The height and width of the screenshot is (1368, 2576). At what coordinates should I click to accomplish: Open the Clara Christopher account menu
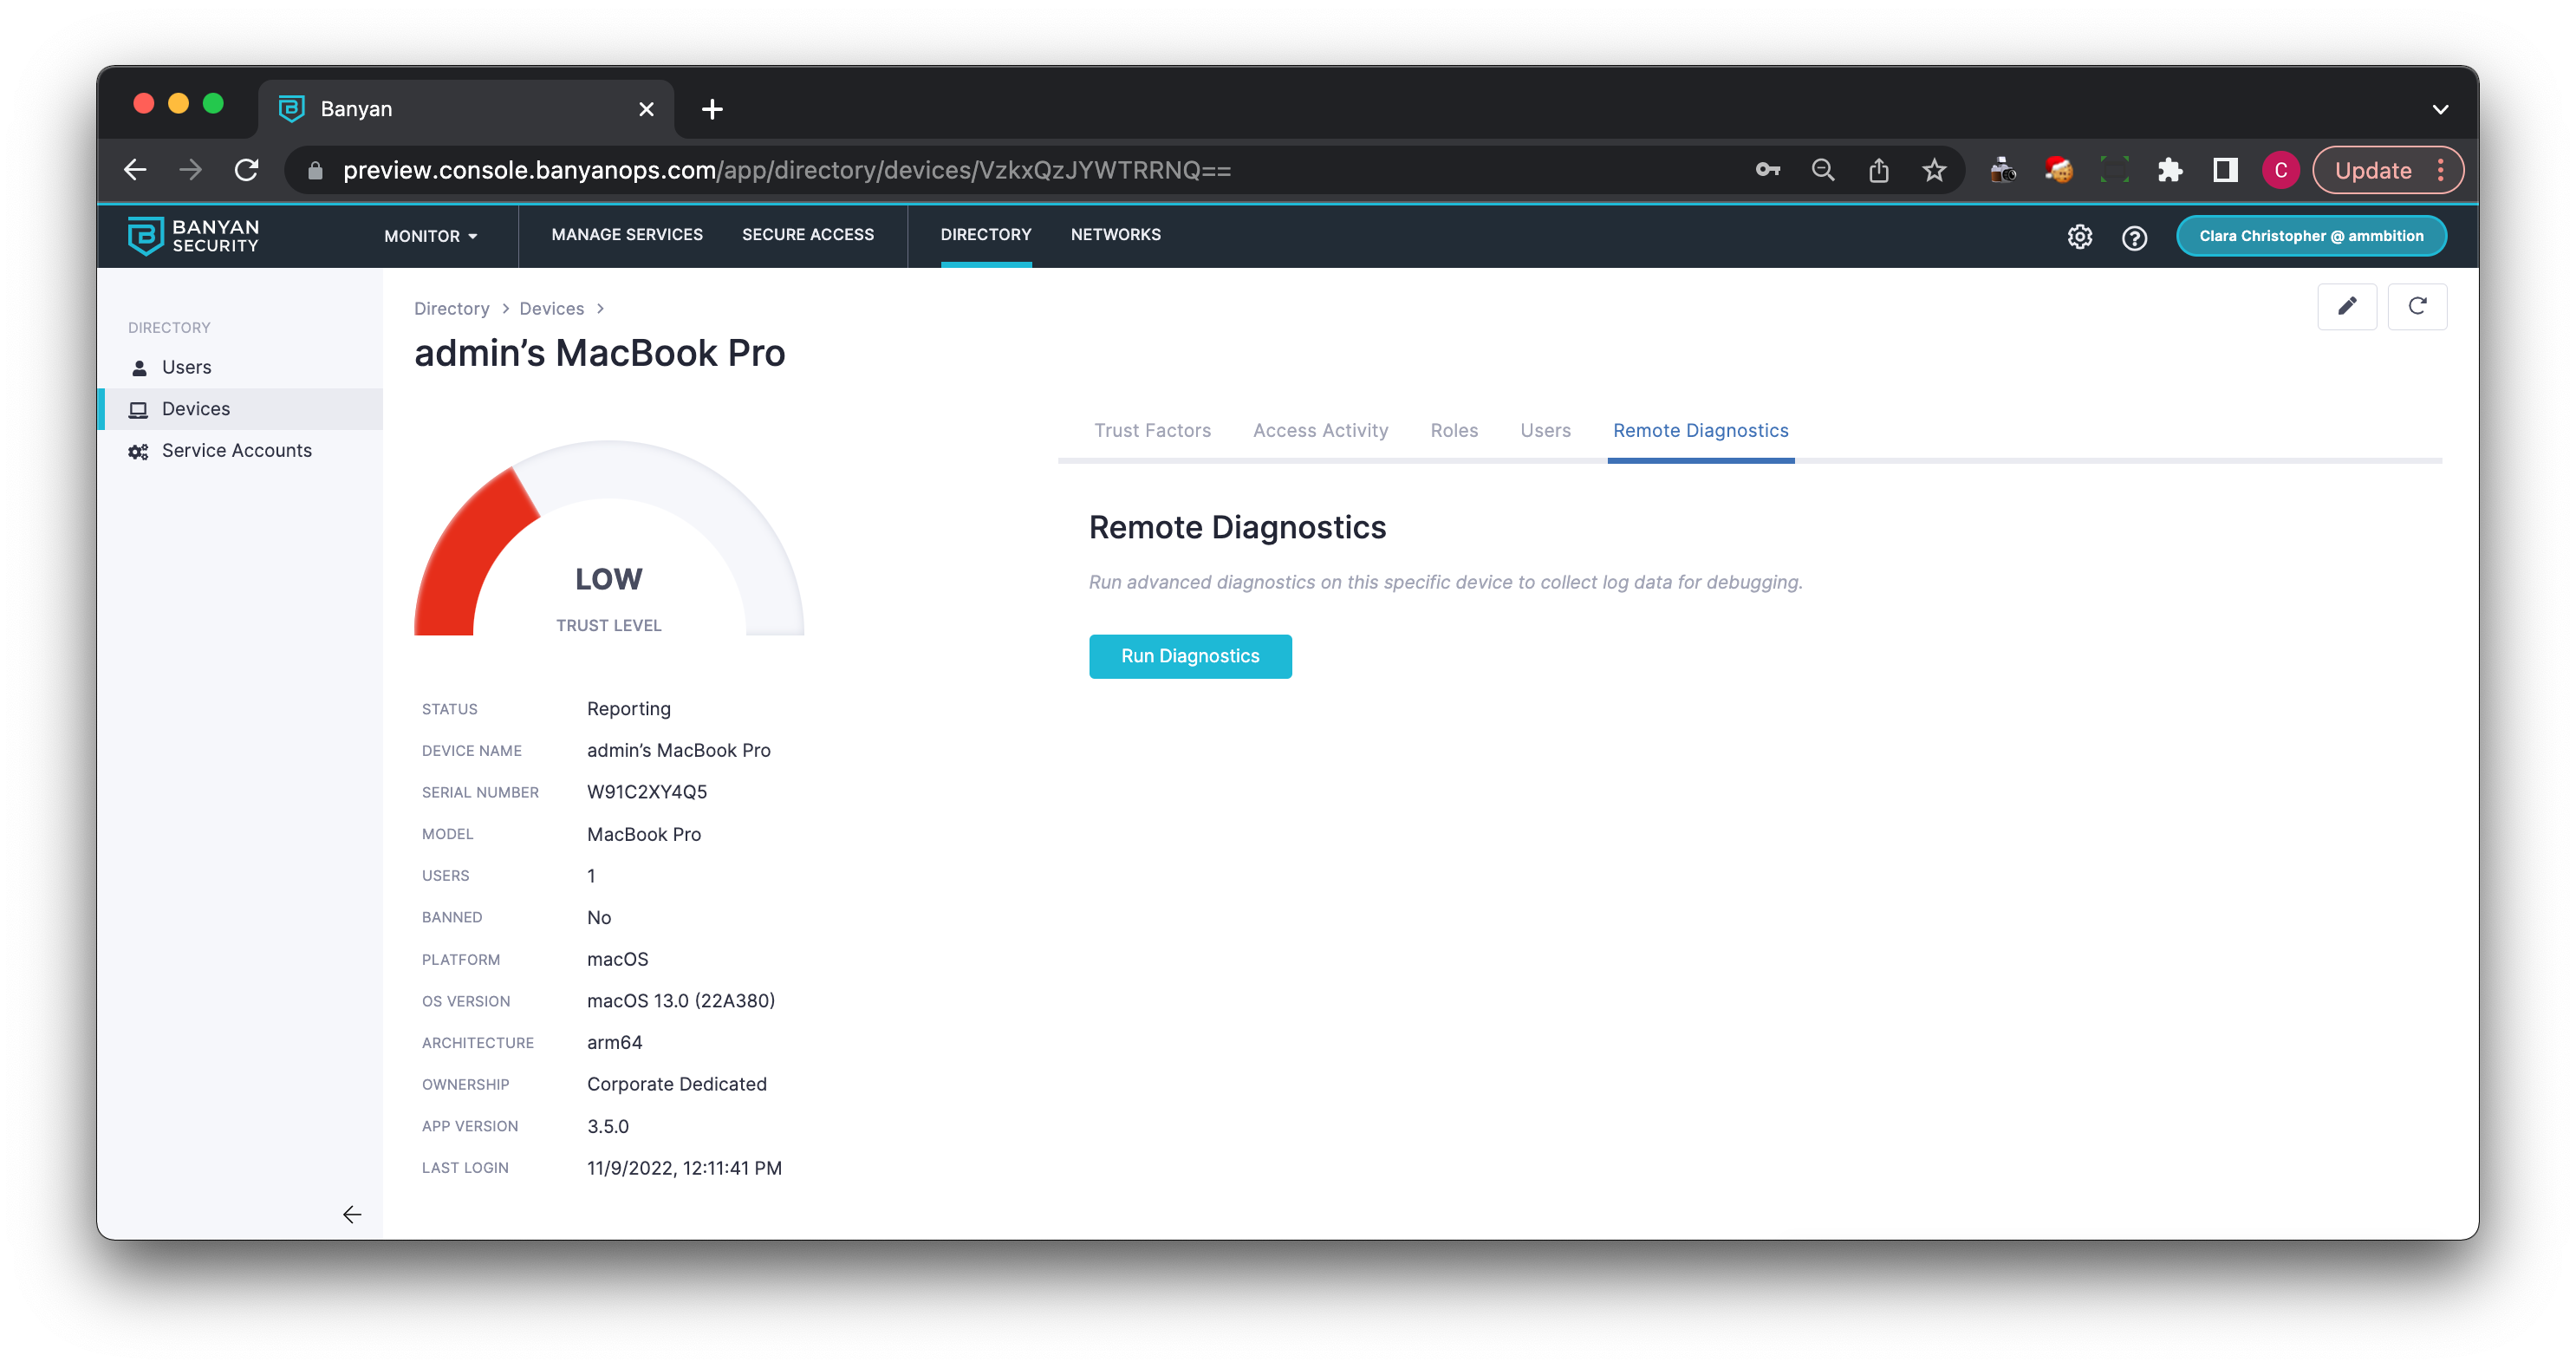click(x=2310, y=236)
